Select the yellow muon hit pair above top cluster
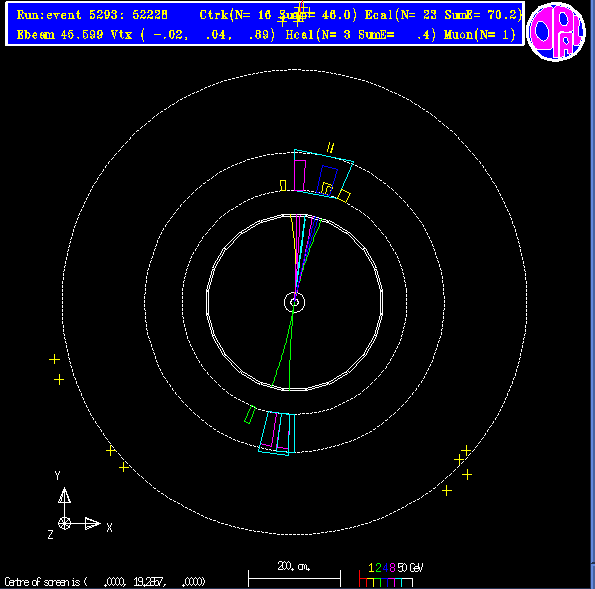Image resolution: width=595 pixels, height=589 pixels. (331, 148)
